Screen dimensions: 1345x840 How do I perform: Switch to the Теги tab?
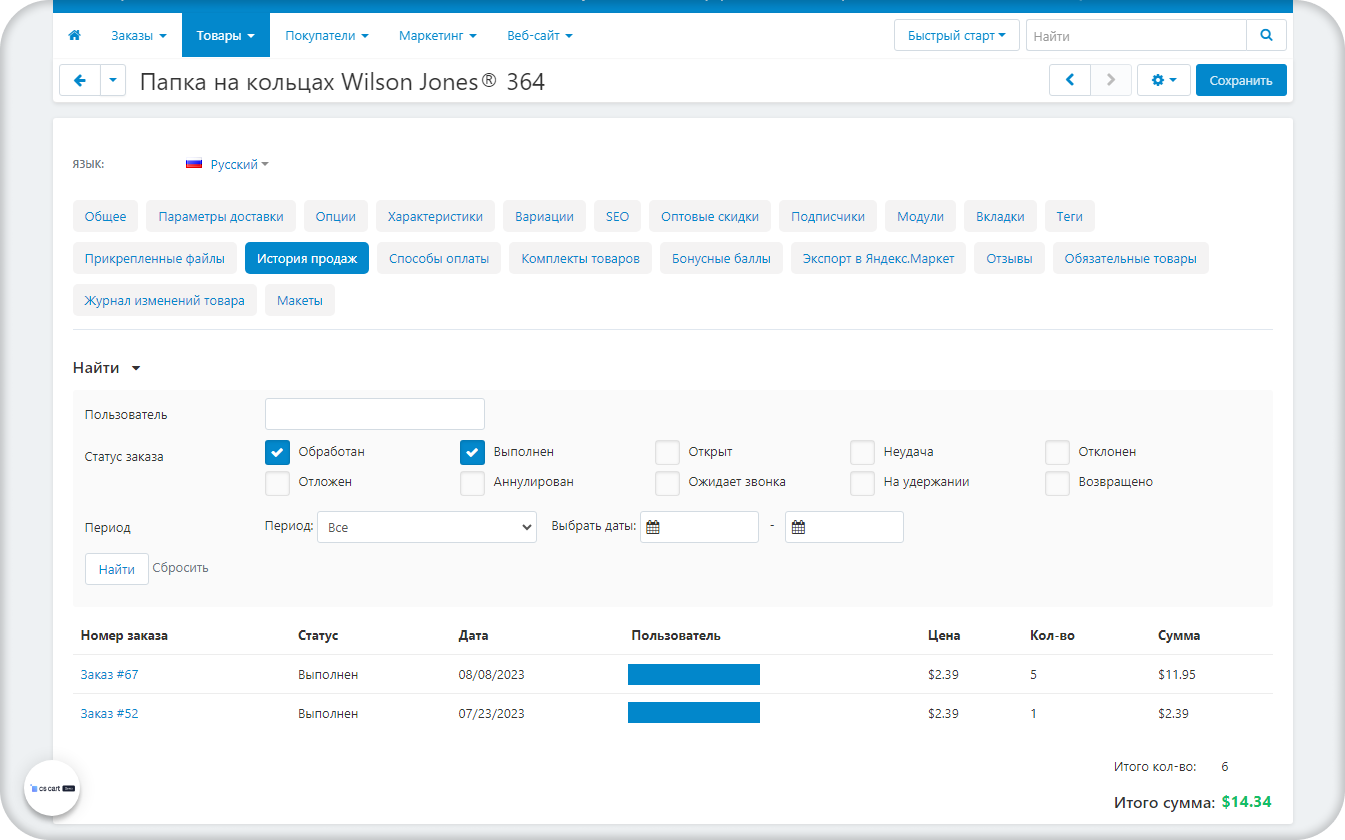(1070, 216)
